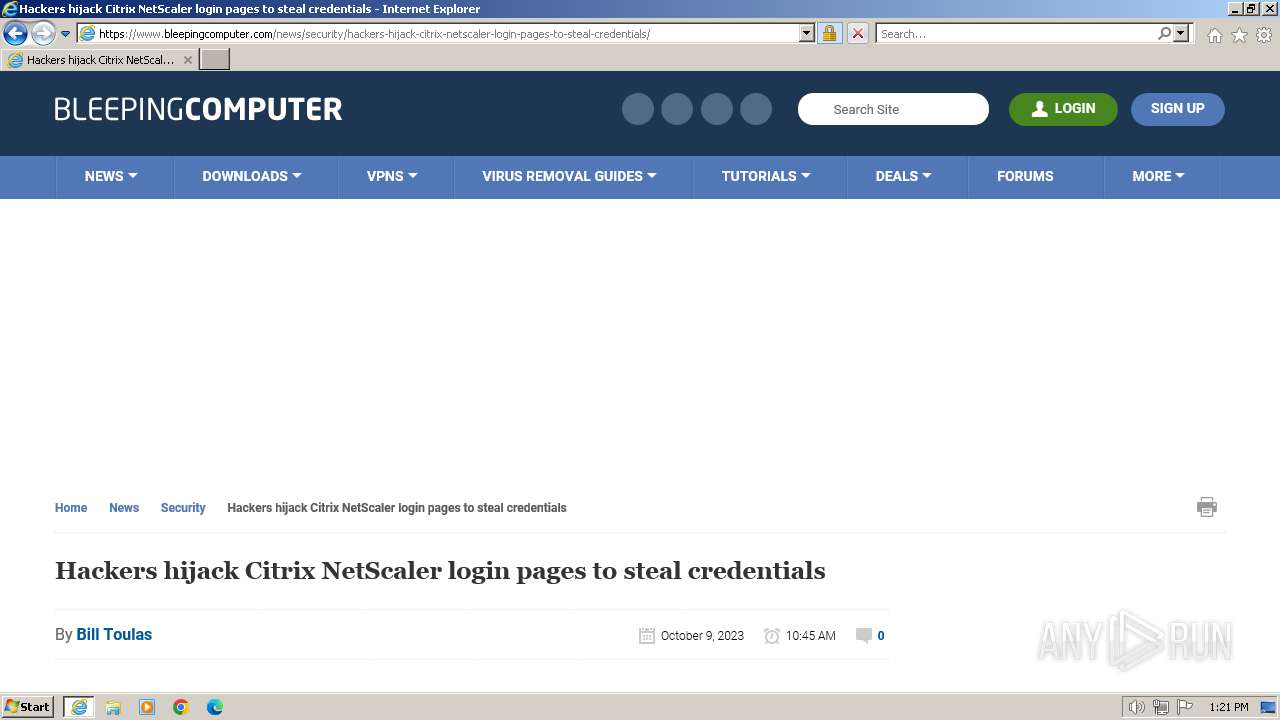This screenshot has width=1280, height=720.
Task: Open the IE Home icon
Action: coord(1214,35)
